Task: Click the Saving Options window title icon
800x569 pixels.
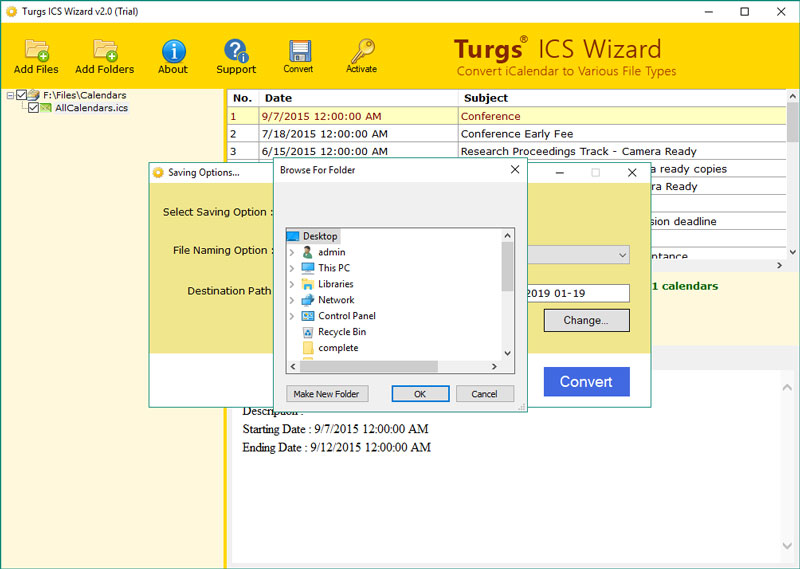Action: tap(158, 172)
